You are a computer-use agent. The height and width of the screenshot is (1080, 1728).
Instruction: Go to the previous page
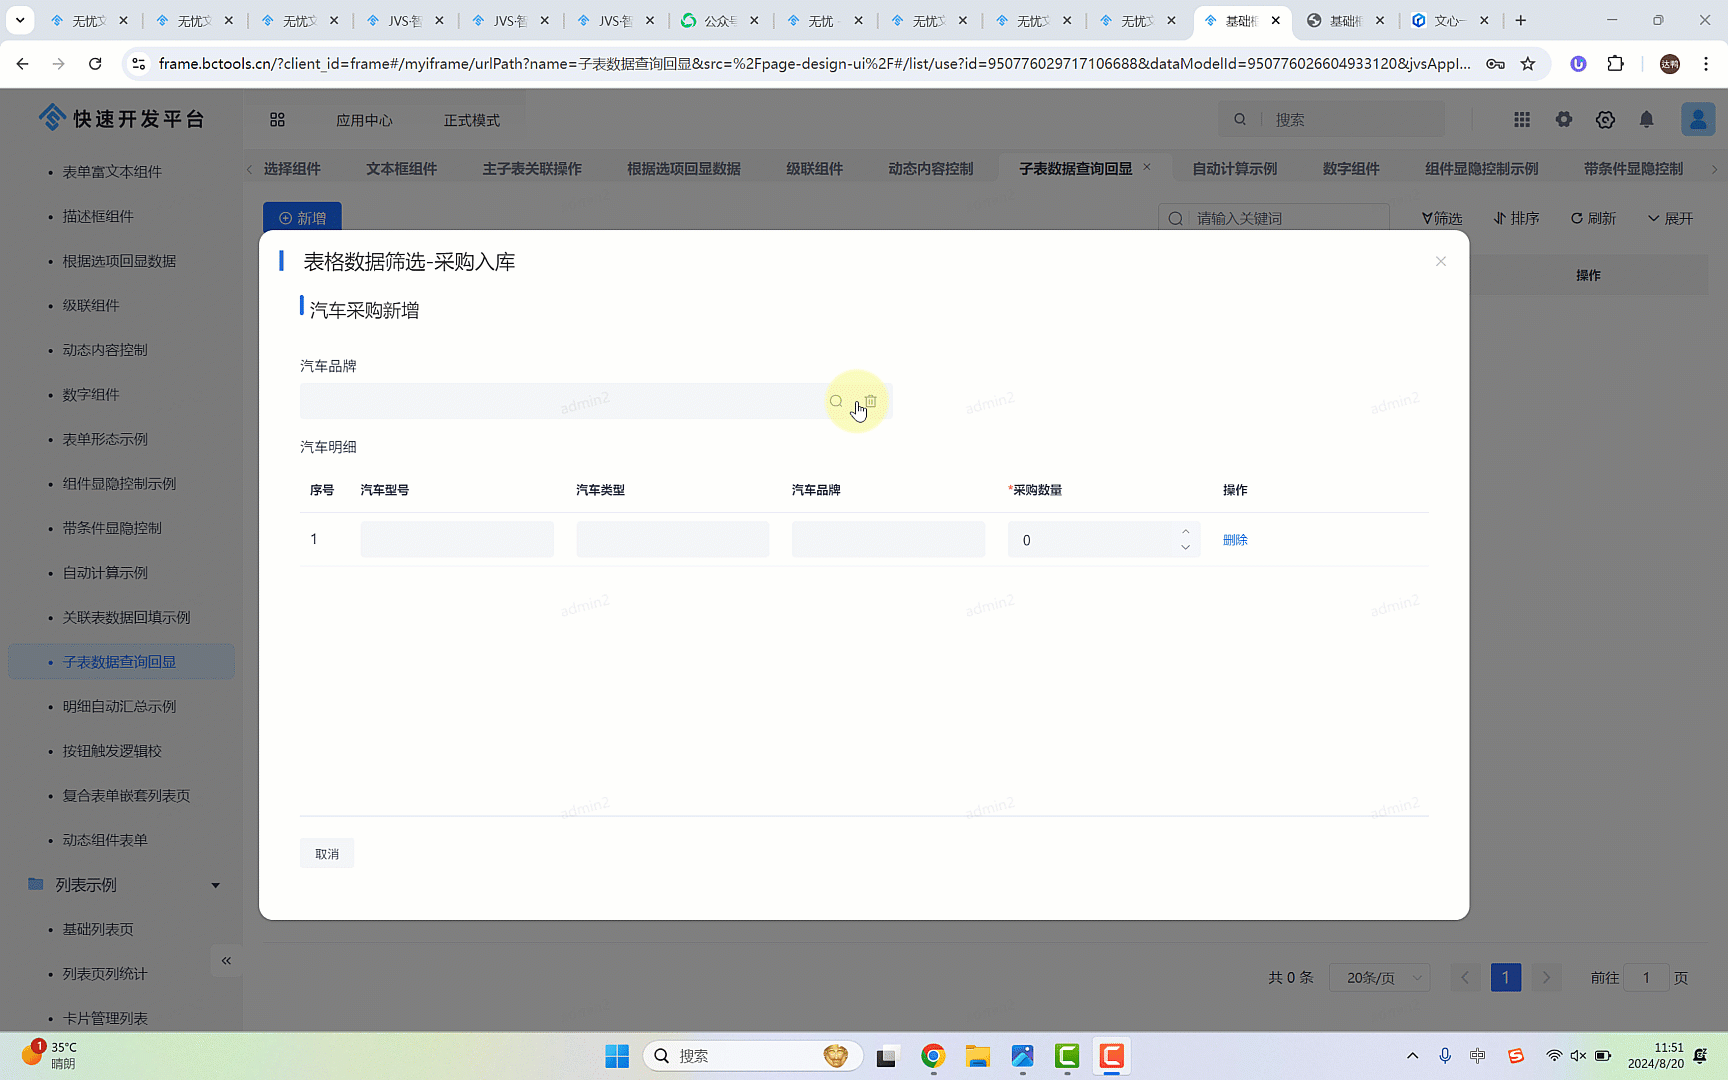pyautogui.click(x=1465, y=978)
